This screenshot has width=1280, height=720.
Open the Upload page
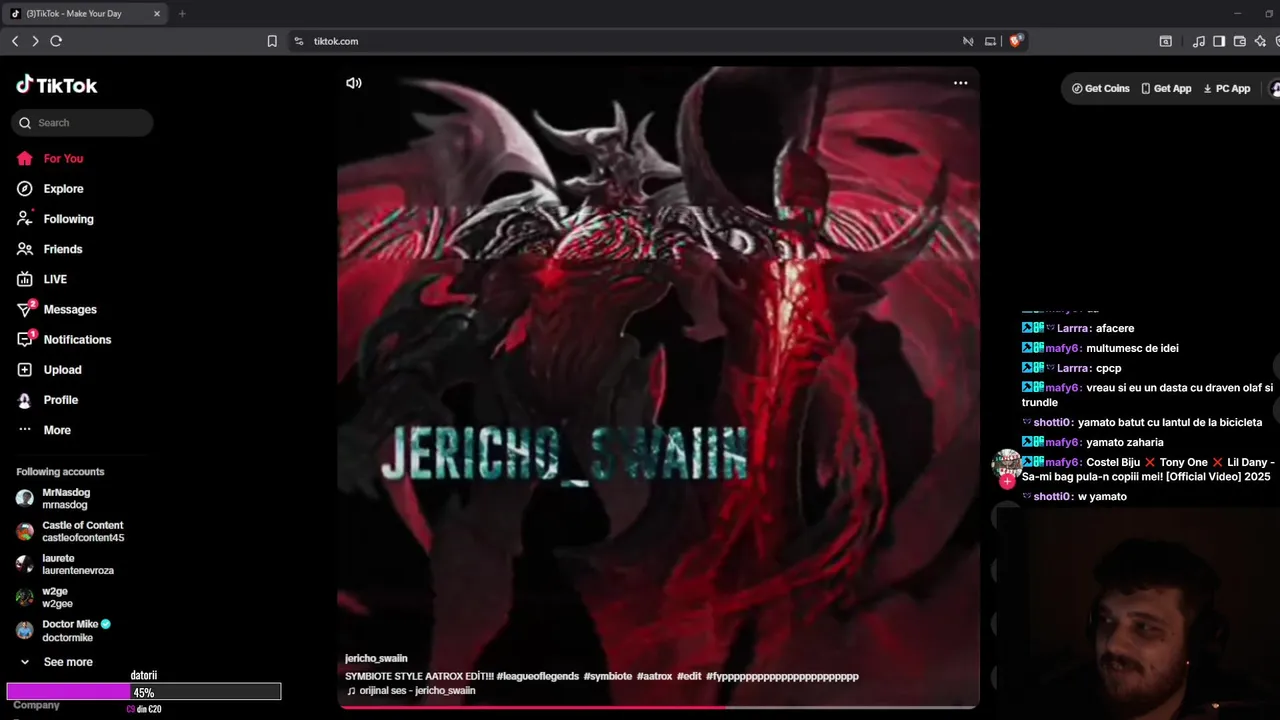click(62, 370)
